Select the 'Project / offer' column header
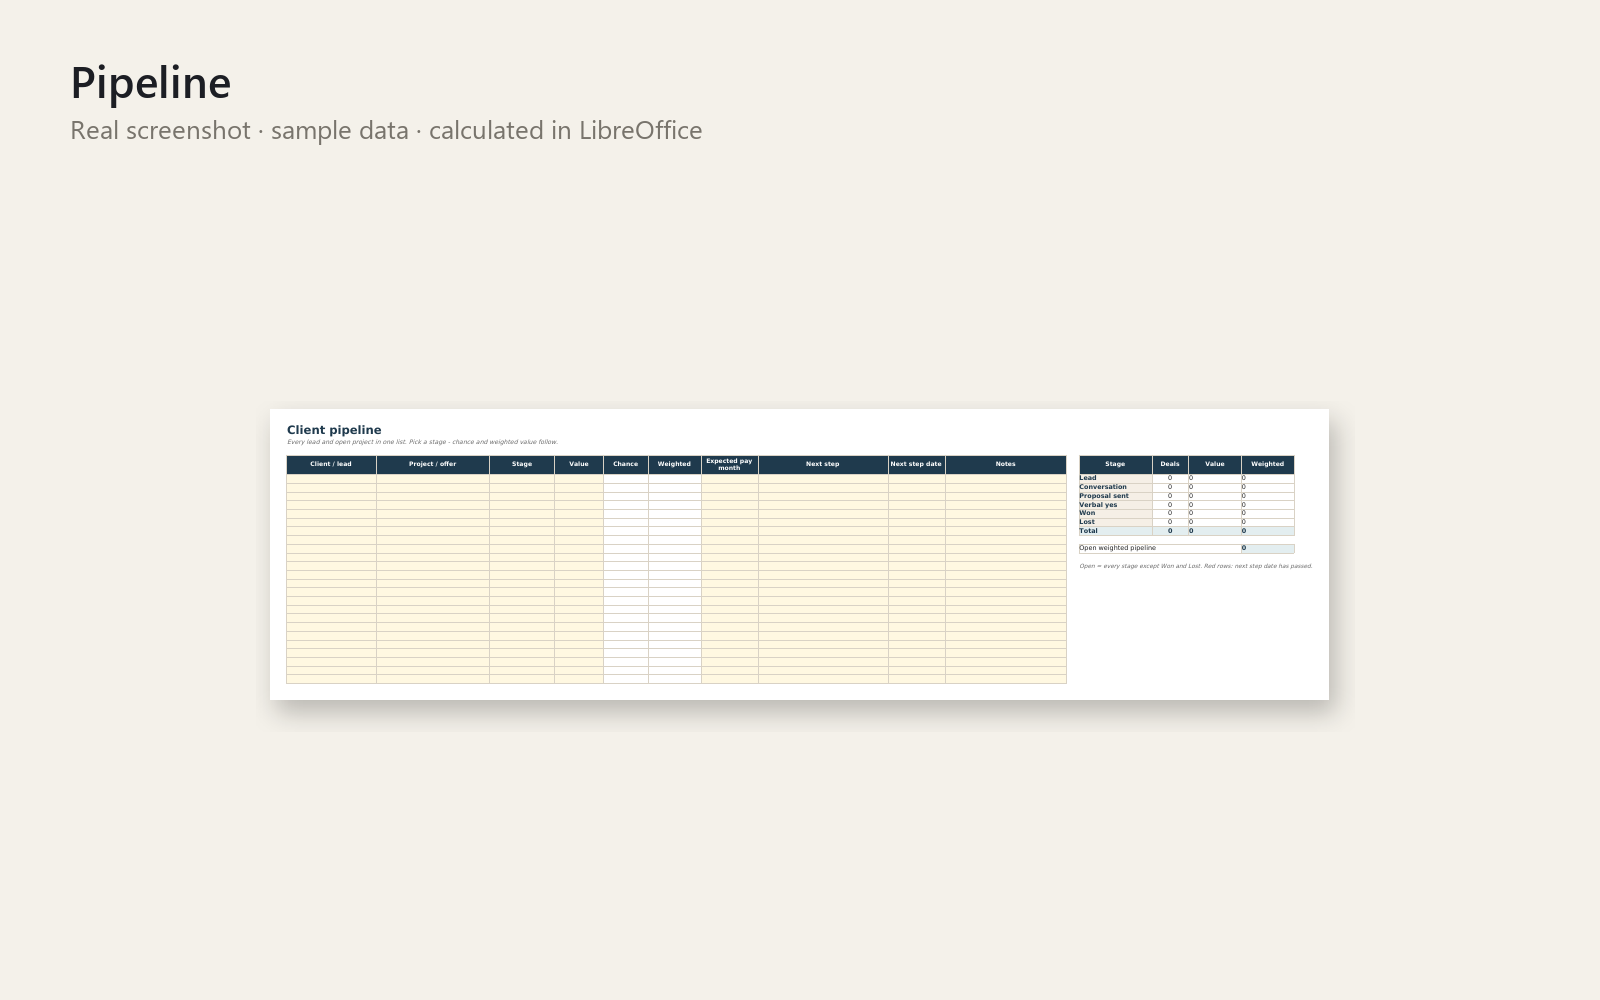Screen dimensions: 1600x1000 pos(433,464)
